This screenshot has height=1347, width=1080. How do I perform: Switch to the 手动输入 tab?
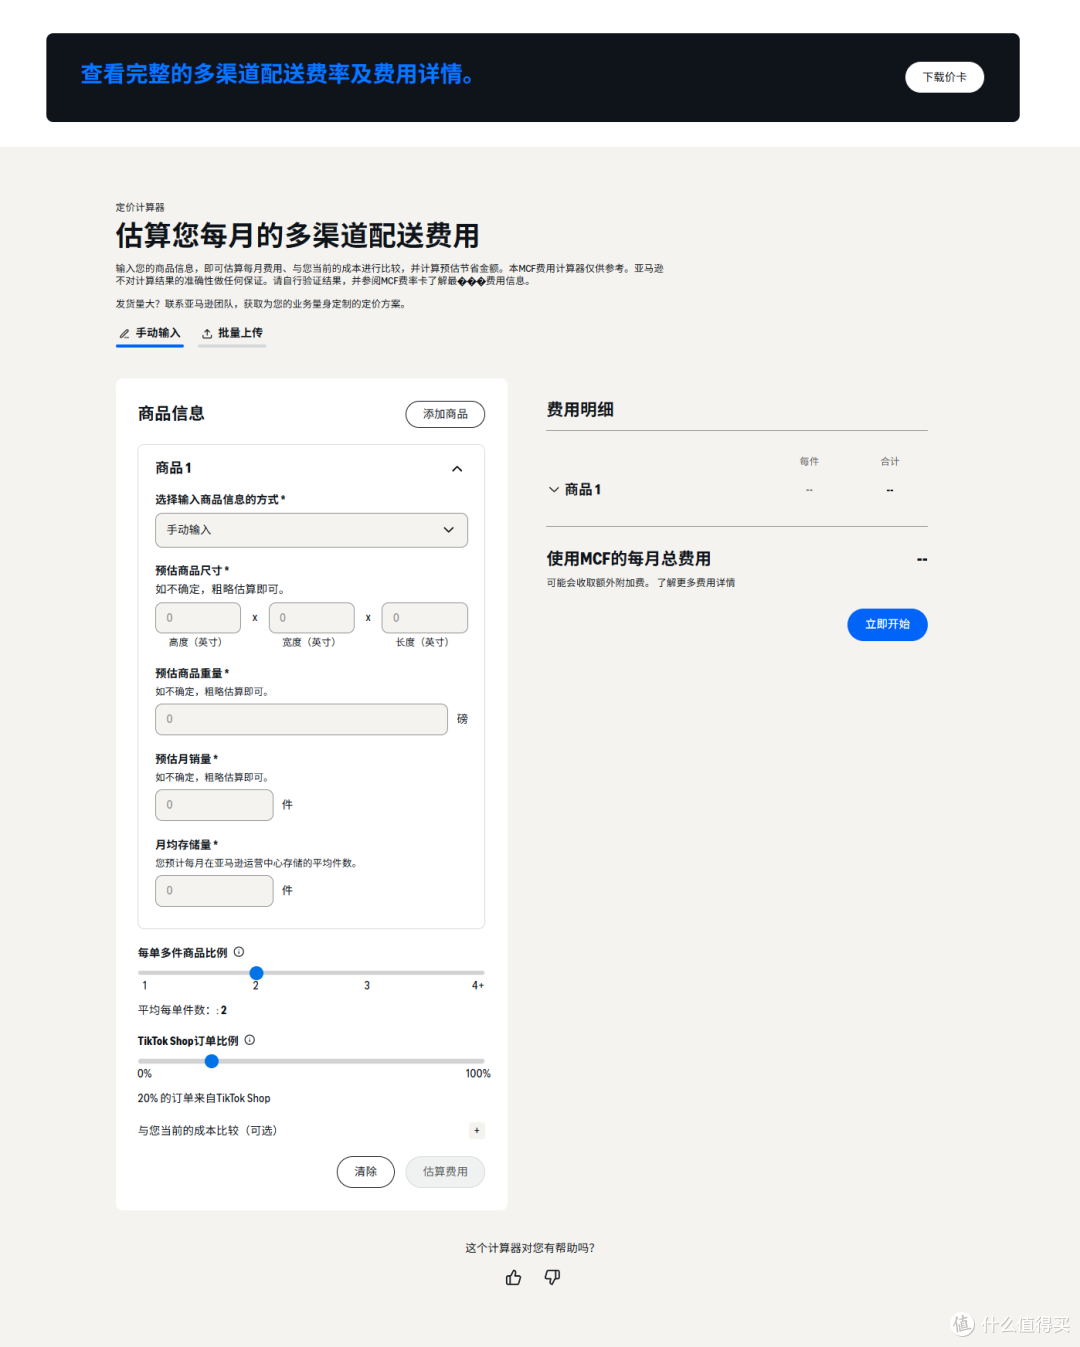[150, 333]
